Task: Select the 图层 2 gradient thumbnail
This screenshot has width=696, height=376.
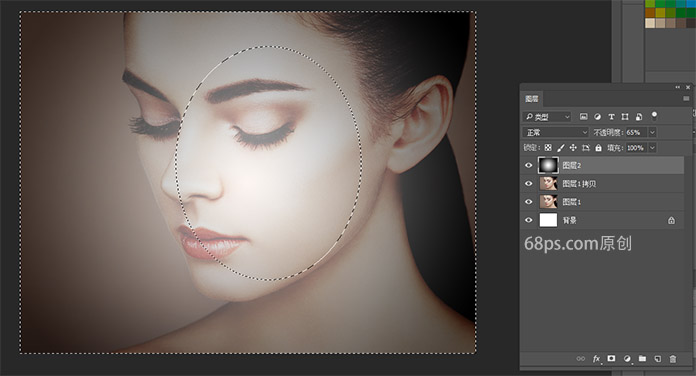Action: [548, 165]
